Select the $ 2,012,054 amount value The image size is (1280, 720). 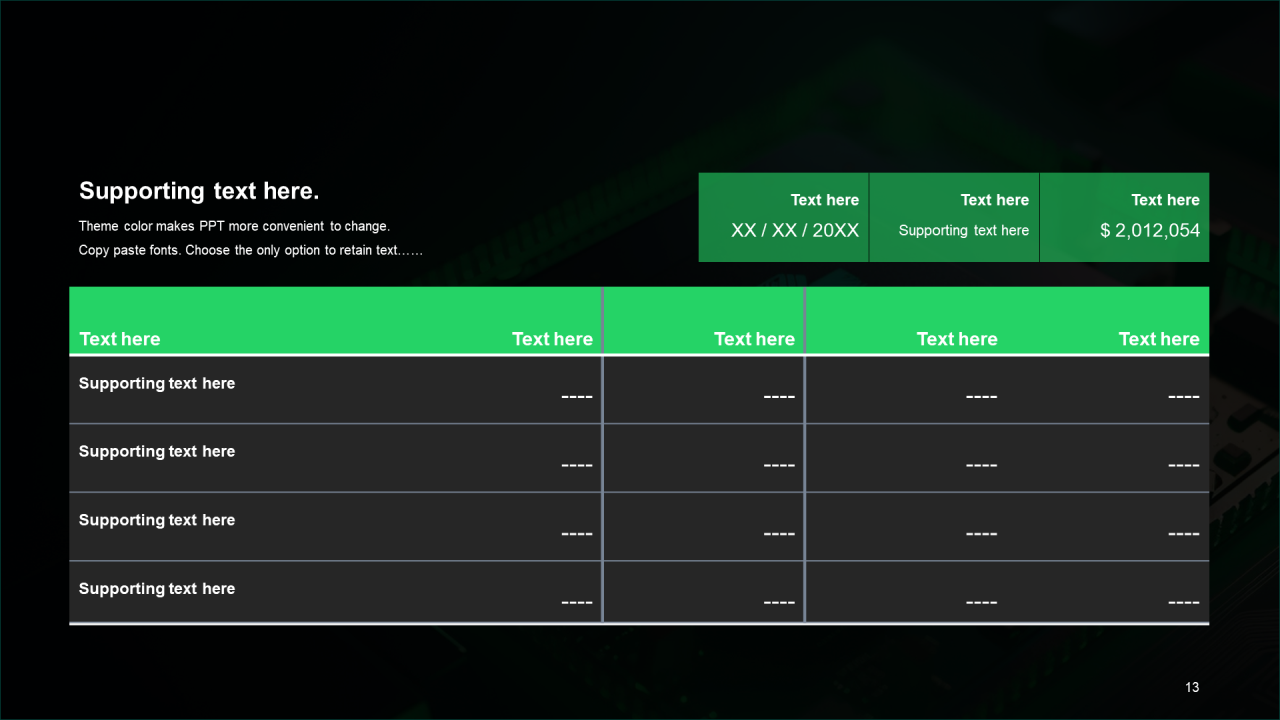point(1149,230)
